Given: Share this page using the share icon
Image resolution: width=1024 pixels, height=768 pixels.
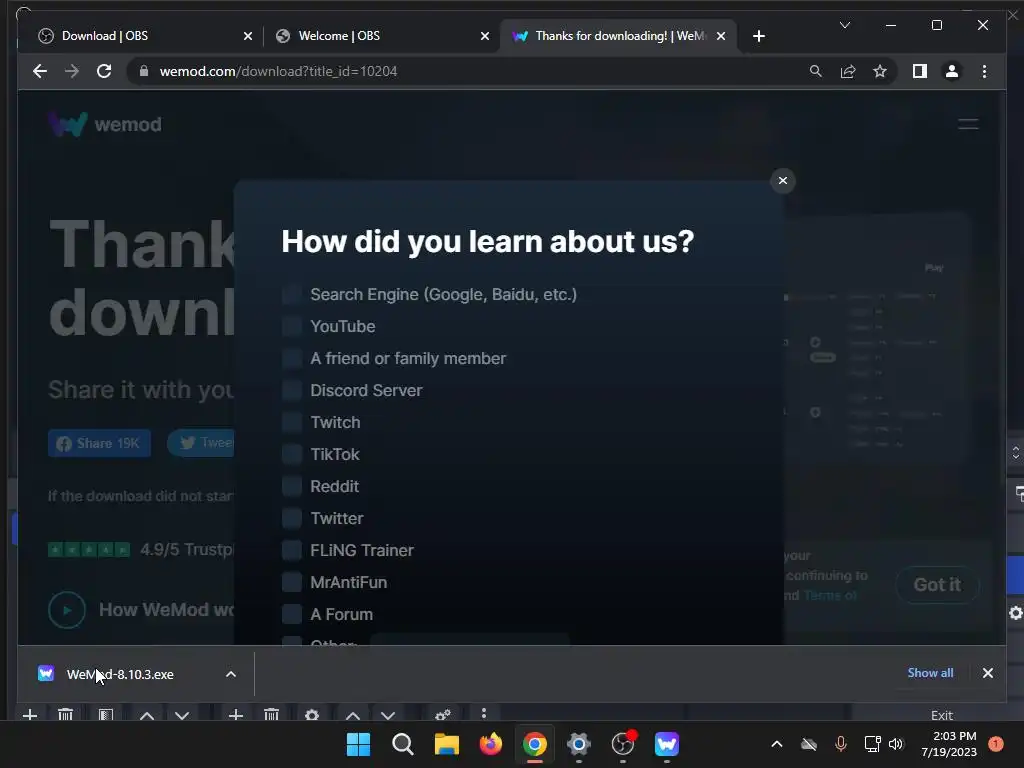Looking at the screenshot, I should 848,71.
